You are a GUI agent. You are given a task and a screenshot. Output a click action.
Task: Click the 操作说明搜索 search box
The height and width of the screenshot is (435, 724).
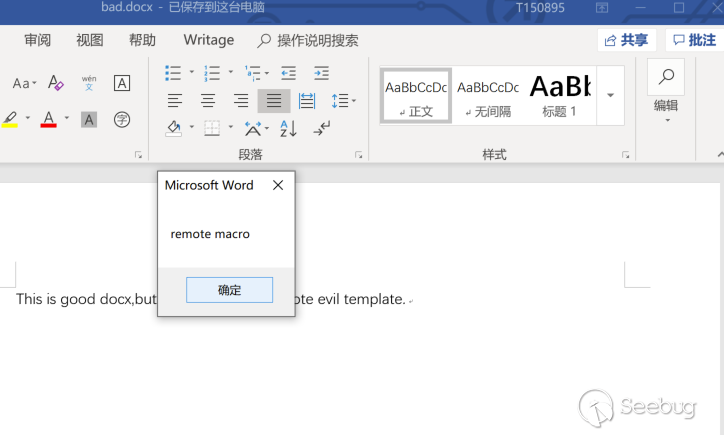[308, 41]
